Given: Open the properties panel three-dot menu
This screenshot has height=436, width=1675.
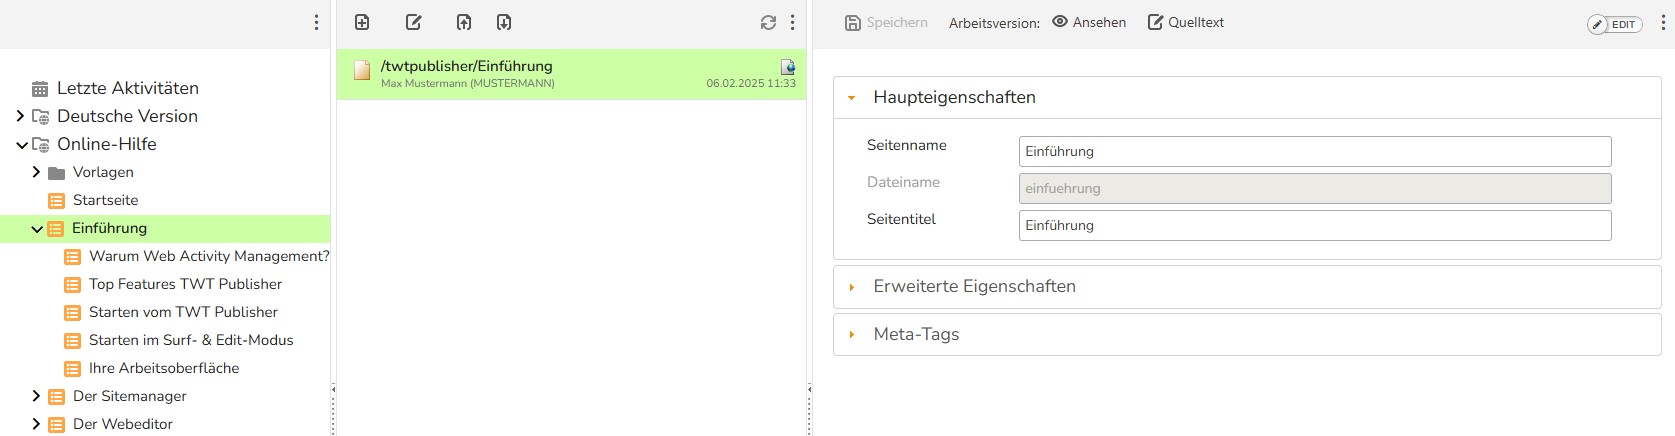Looking at the screenshot, I should click(x=1663, y=22).
